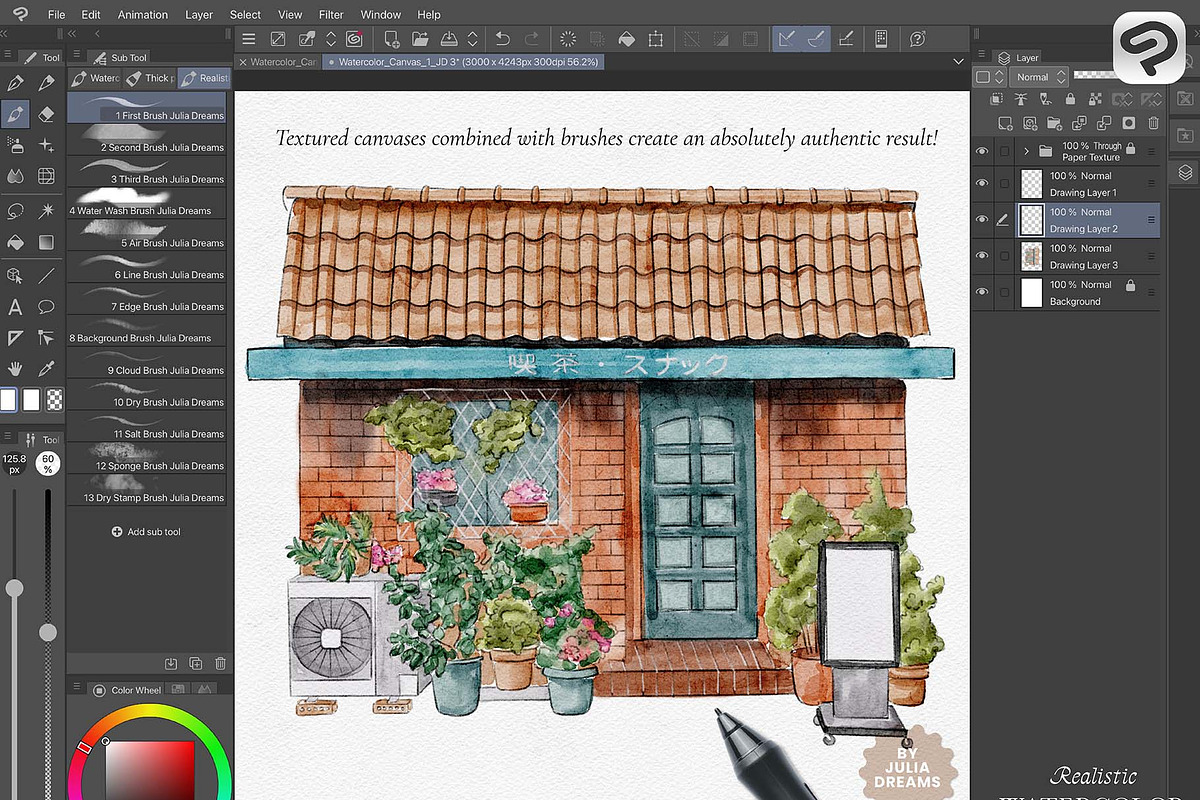This screenshot has width=1200, height=800.
Task: Open the Normal blending mode dropdown
Action: click(1039, 77)
